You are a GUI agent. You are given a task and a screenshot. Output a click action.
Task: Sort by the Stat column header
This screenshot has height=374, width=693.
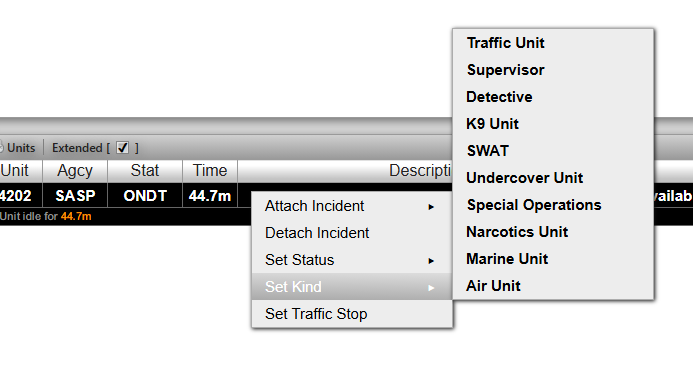(145, 171)
